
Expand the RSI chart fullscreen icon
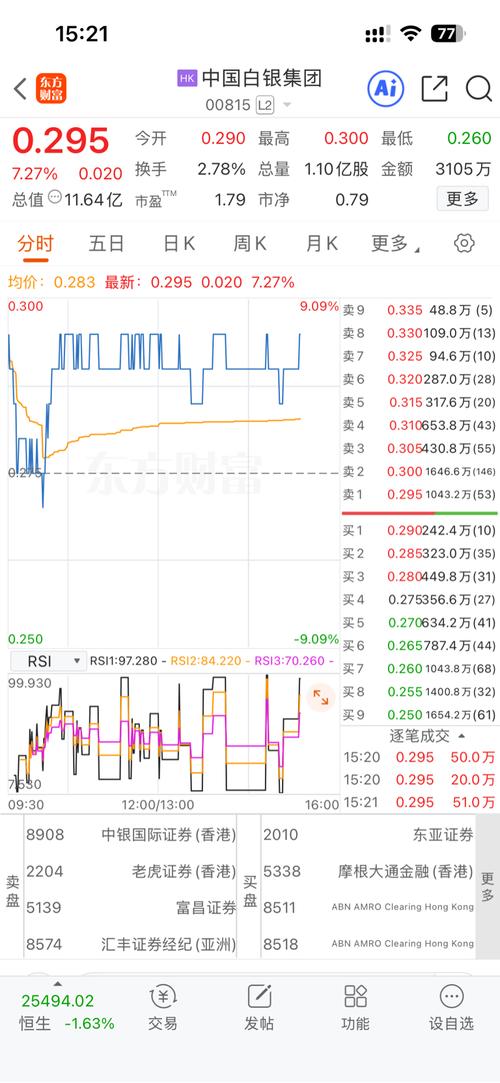pyautogui.click(x=320, y=697)
